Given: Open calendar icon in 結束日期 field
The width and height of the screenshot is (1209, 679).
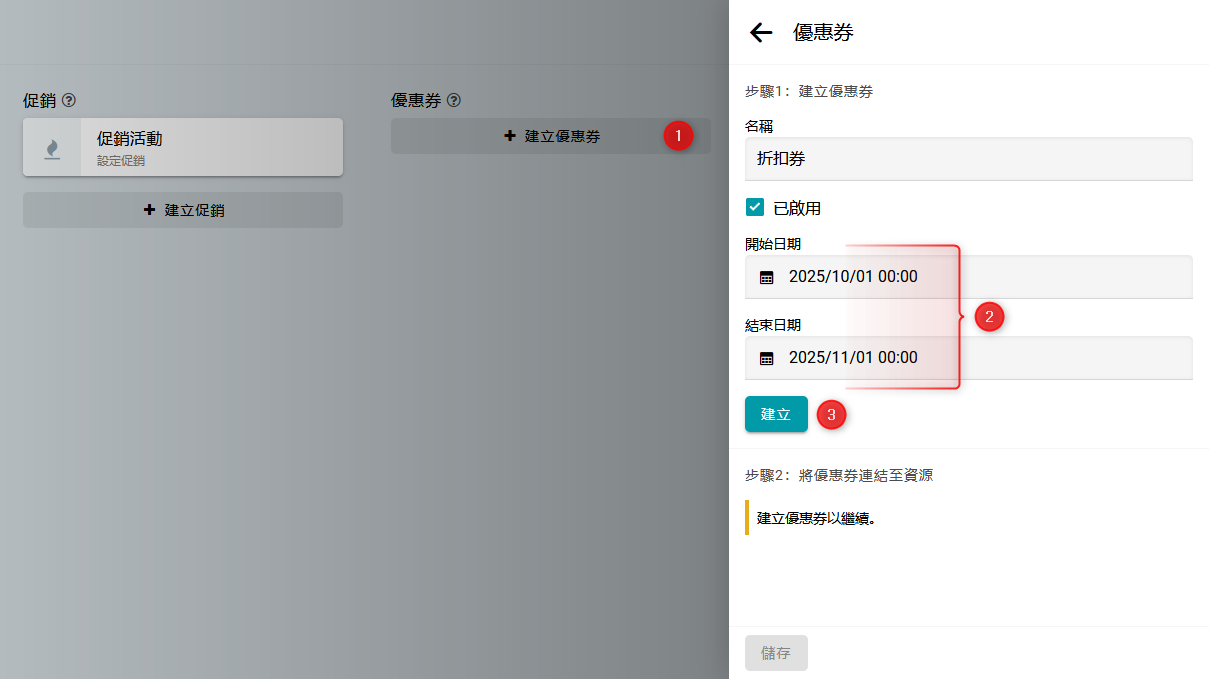Looking at the screenshot, I should click(x=767, y=359).
